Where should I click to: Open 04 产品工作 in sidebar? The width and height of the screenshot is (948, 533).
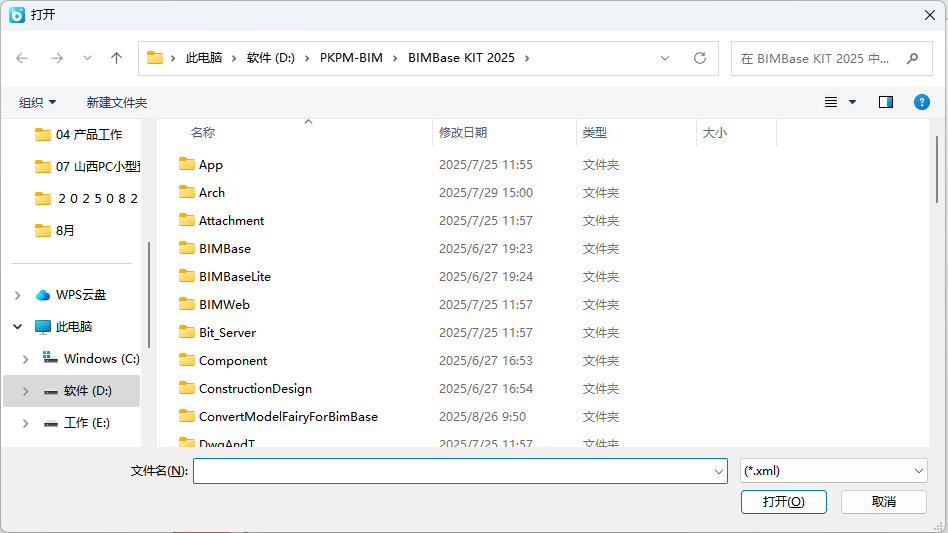pyautogui.click(x=89, y=135)
